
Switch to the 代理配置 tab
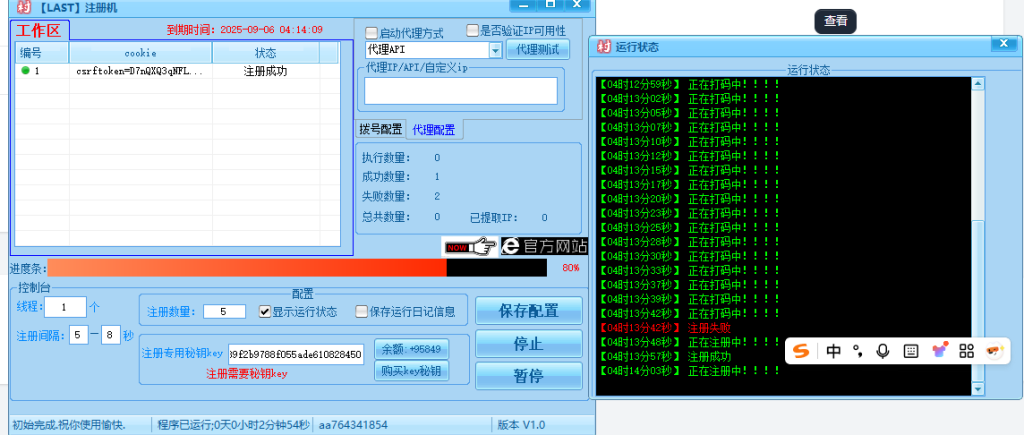click(x=433, y=130)
